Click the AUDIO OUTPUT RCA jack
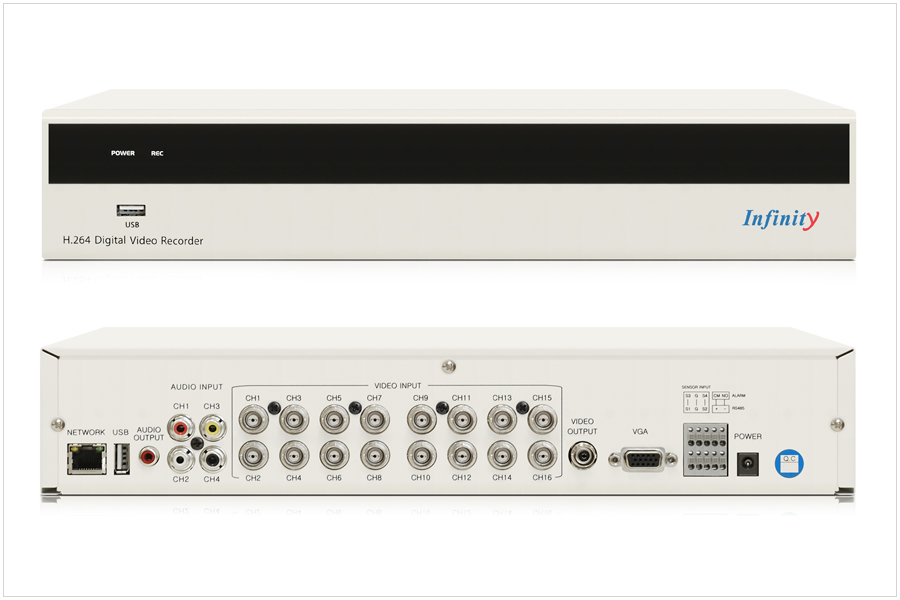The width and height of the screenshot is (900, 600). pyautogui.click(x=150, y=457)
